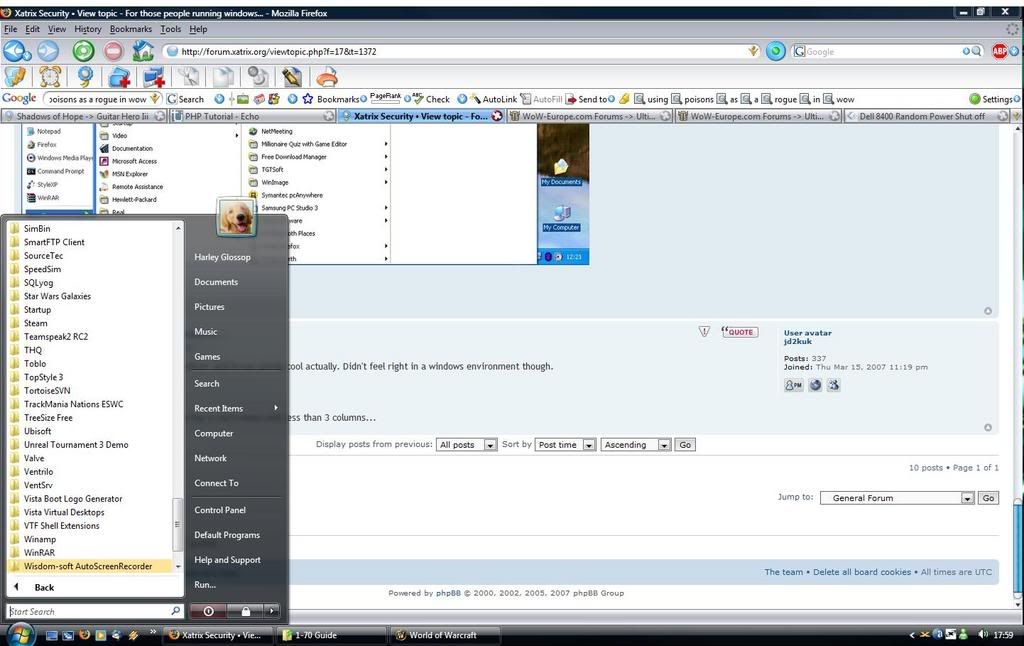Open the Ascending order dropdown
The width and height of the screenshot is (1024, 646).
coord(635,445)
